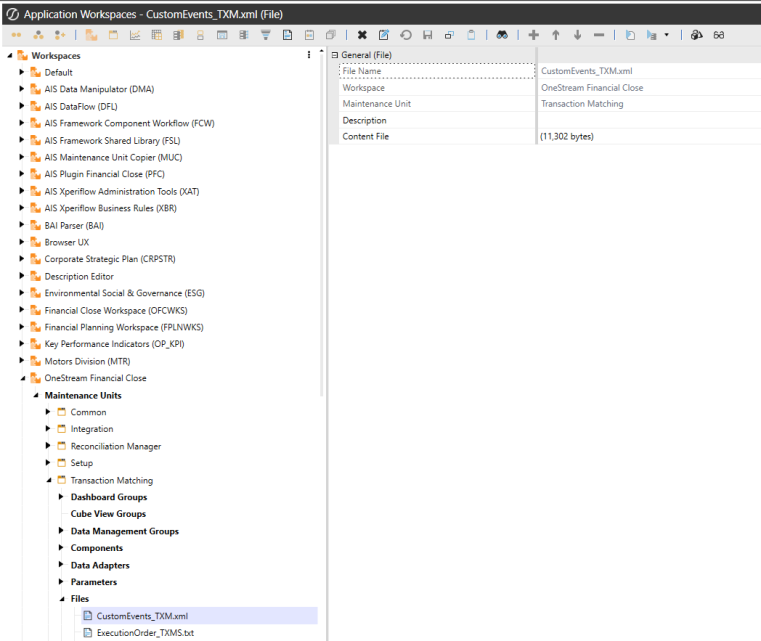Expand AIS Data Manipulator (DMA) node
Viewport: 761px width, 641px height.
(21, 89)
